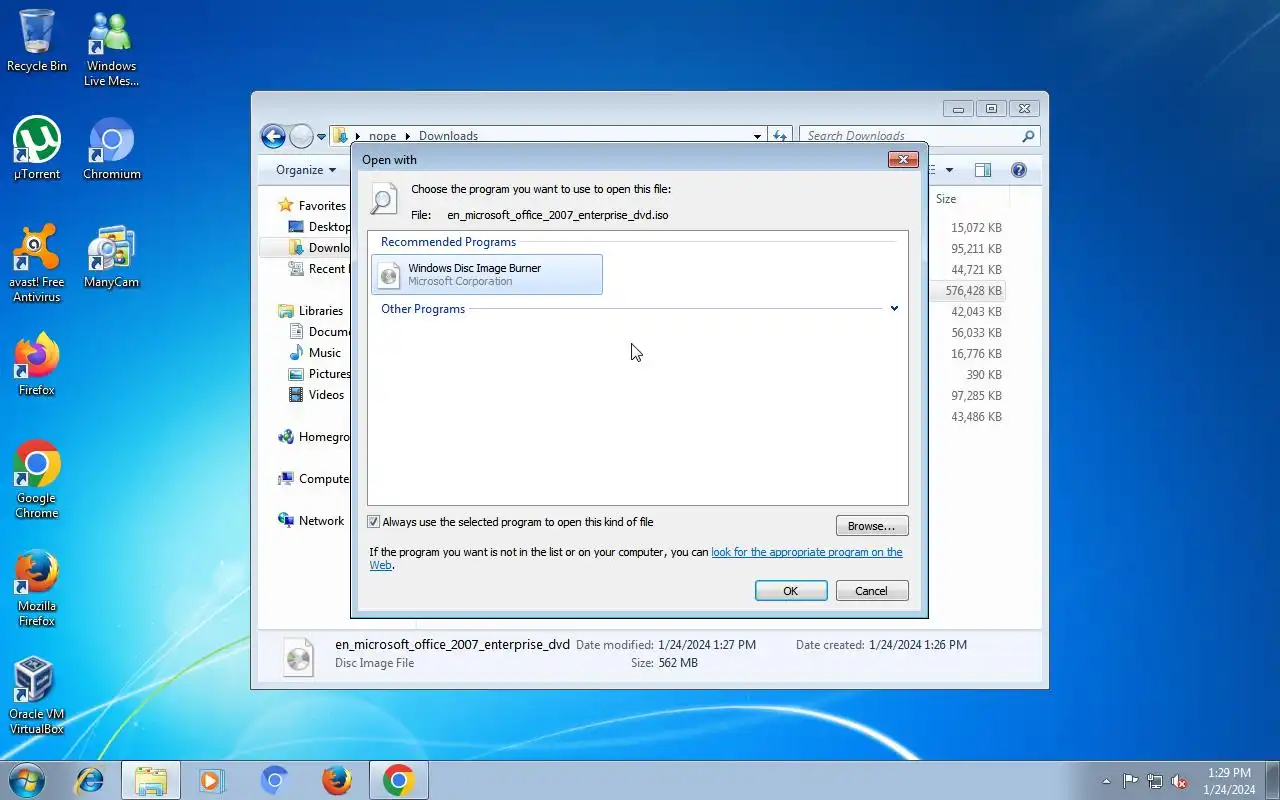Switch to Windows Explorer taskbar button

[x=151, y=780]
